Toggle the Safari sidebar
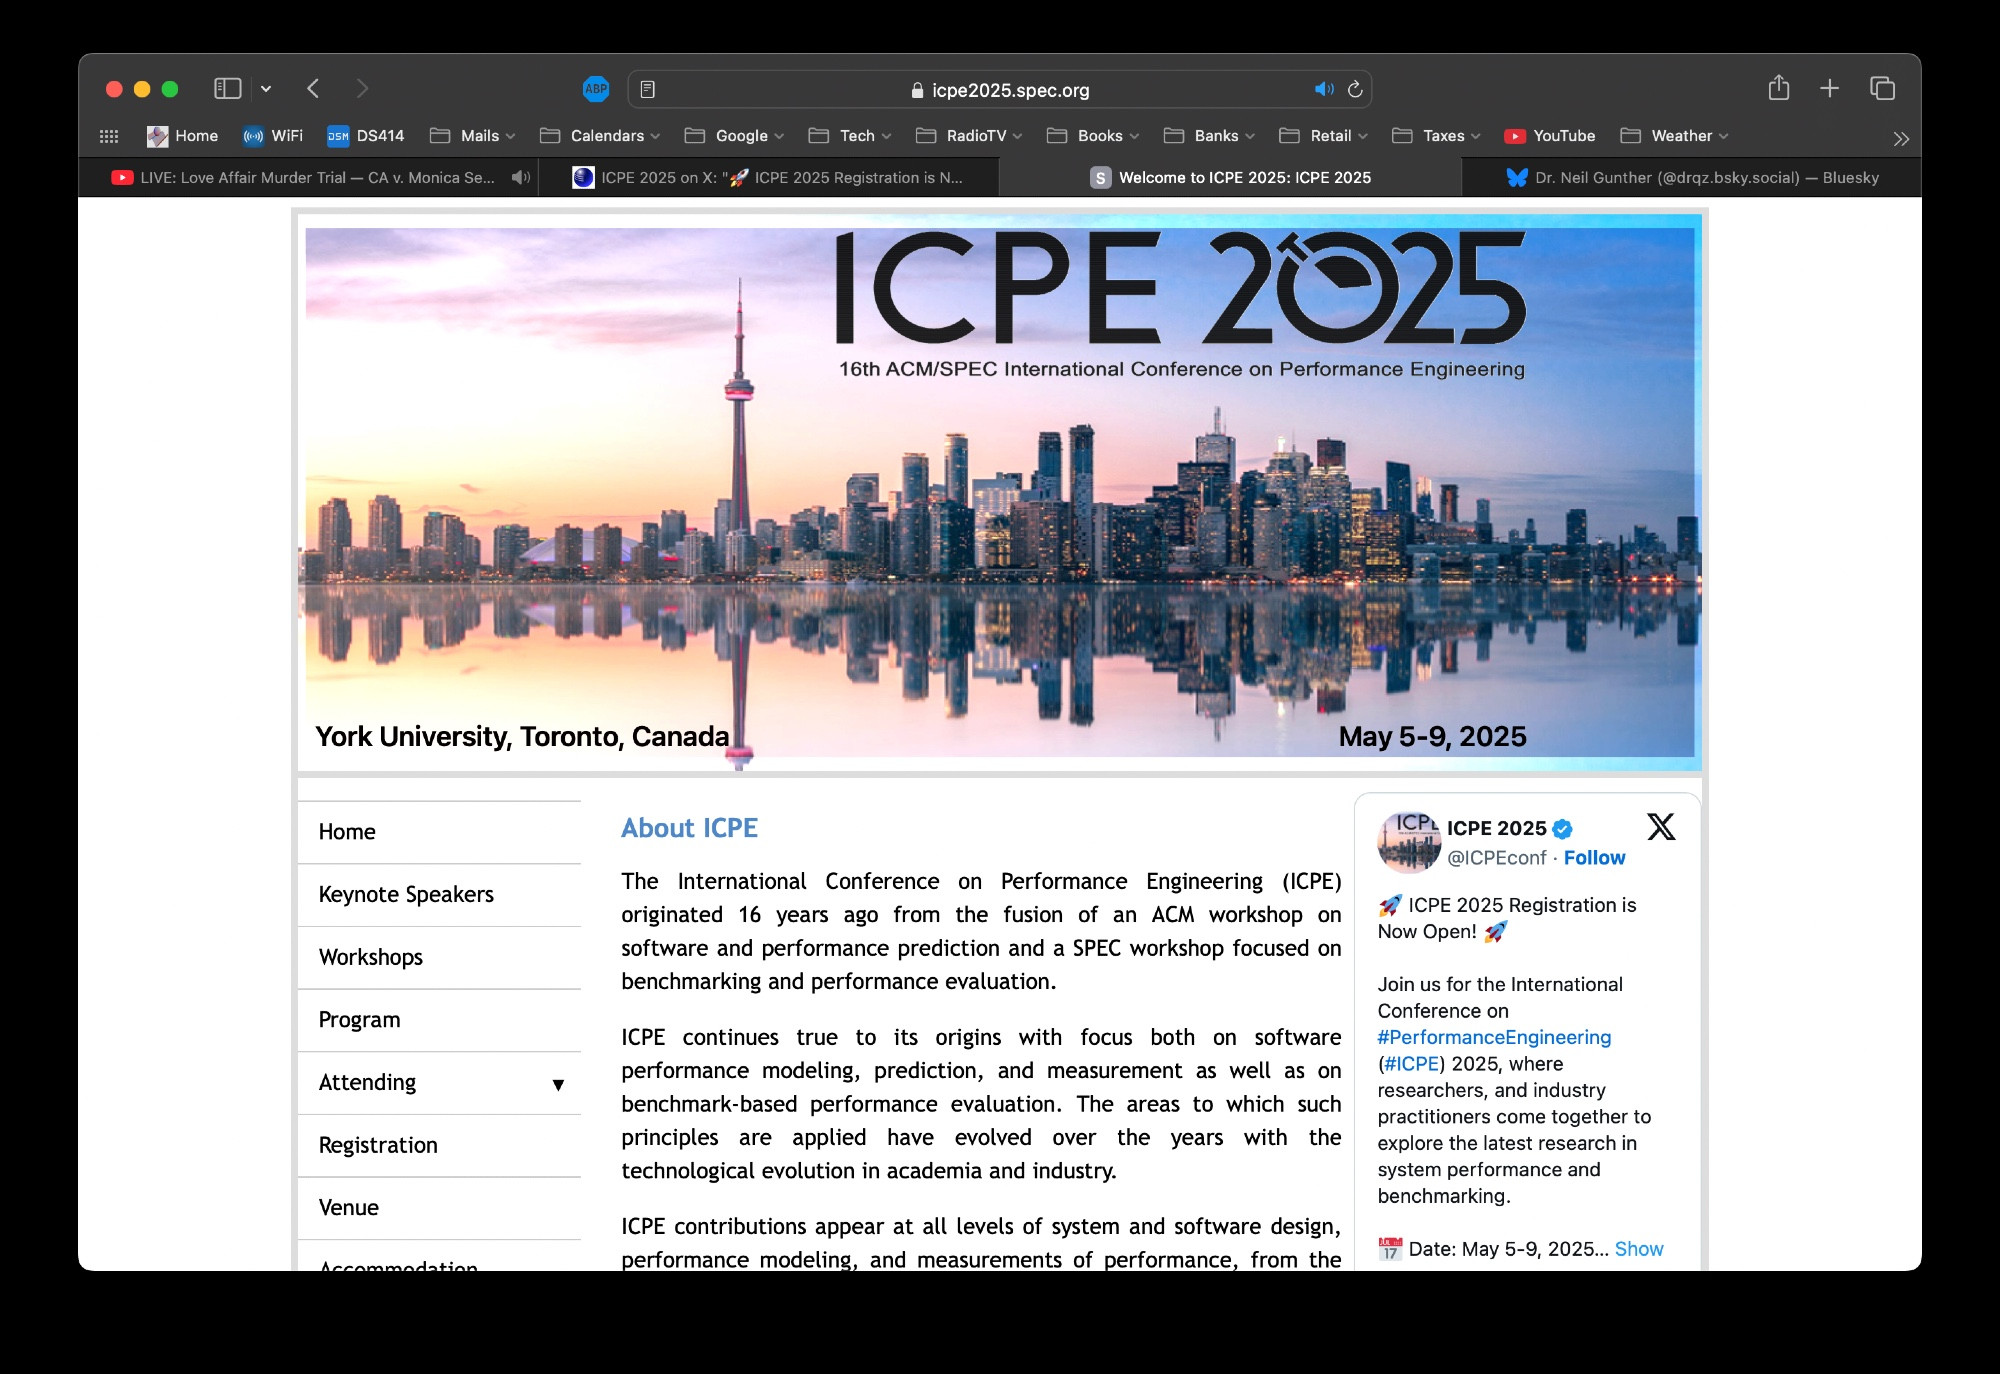The width and height of the screenshot is (2000, 1374). click(228, 89)
